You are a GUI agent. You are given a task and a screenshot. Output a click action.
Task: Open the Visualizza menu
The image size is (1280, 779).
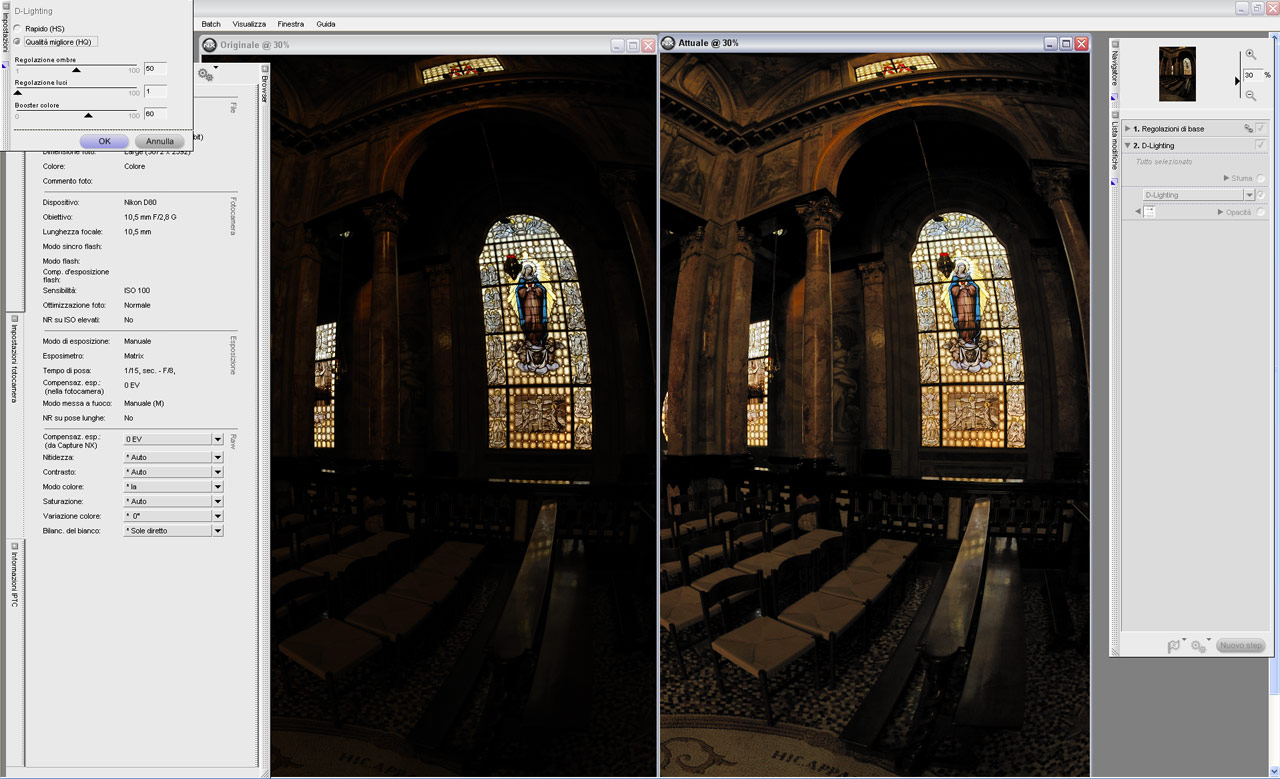249,24
